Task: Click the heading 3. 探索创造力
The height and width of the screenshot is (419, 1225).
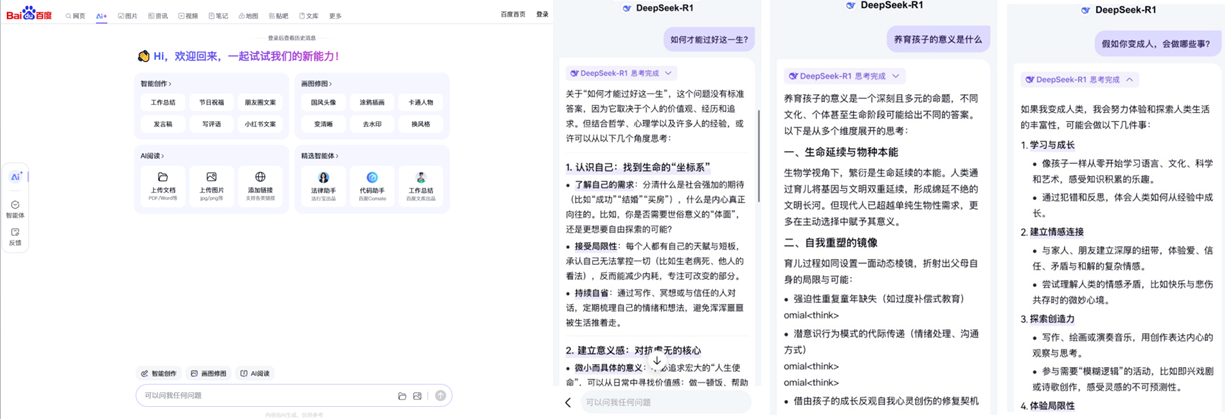Action: point(1050,320)
